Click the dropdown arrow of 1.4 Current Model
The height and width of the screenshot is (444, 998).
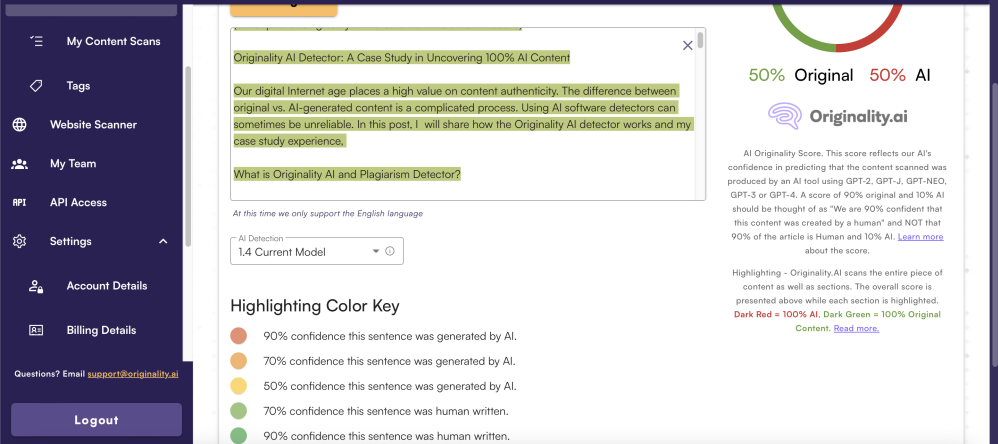pyautogui.click(x=376, y=251)
